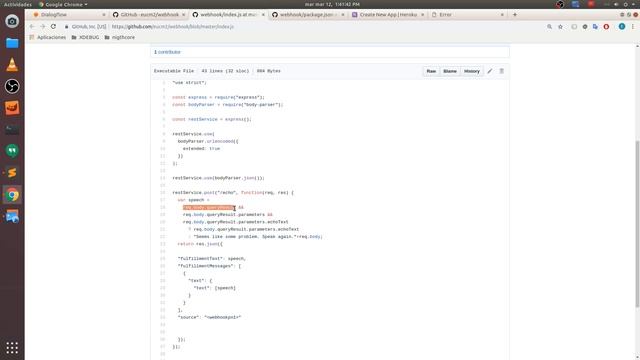The image size is (640, 360).
Task: Click the translate extension icon
Action: (x=595, y=27)
